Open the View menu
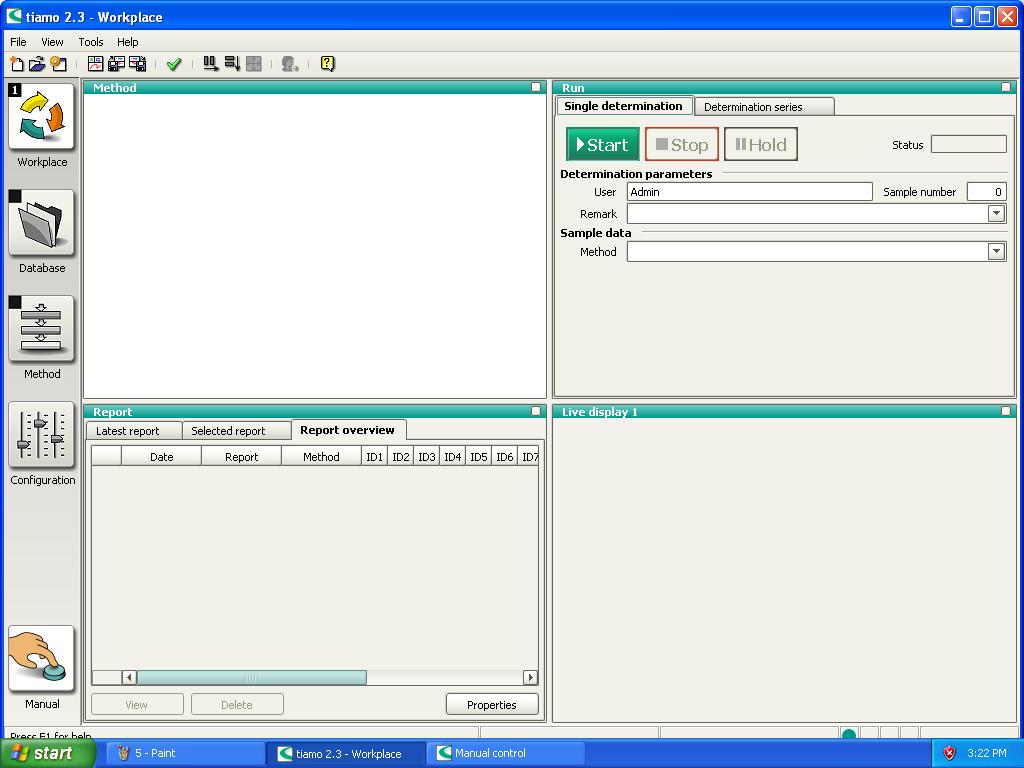Viewport: 1024px width, 768px height. tap(52, 42)
